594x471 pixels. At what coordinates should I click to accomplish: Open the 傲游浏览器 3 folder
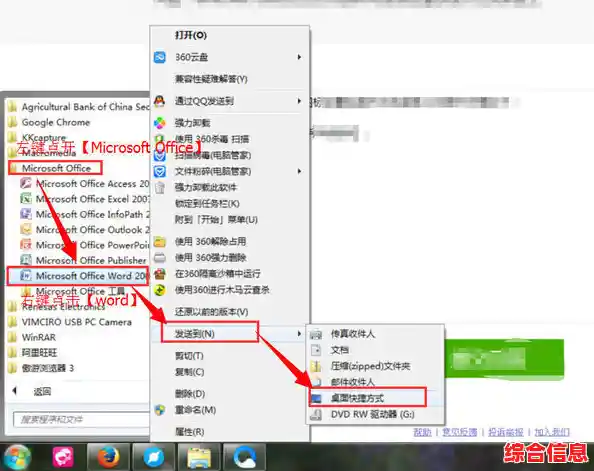click(41, 368)
